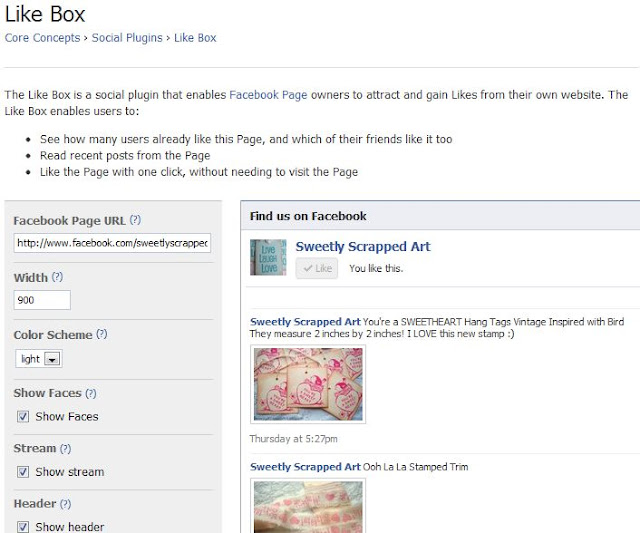This screenshot has width=640, height=533.
Task: Open the Color Scheme light dropdown
Action: 39,359
